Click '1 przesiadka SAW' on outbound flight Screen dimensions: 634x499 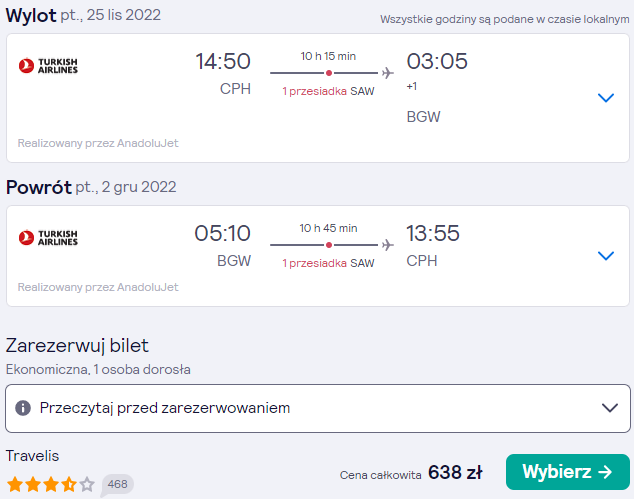coord(328,91)
